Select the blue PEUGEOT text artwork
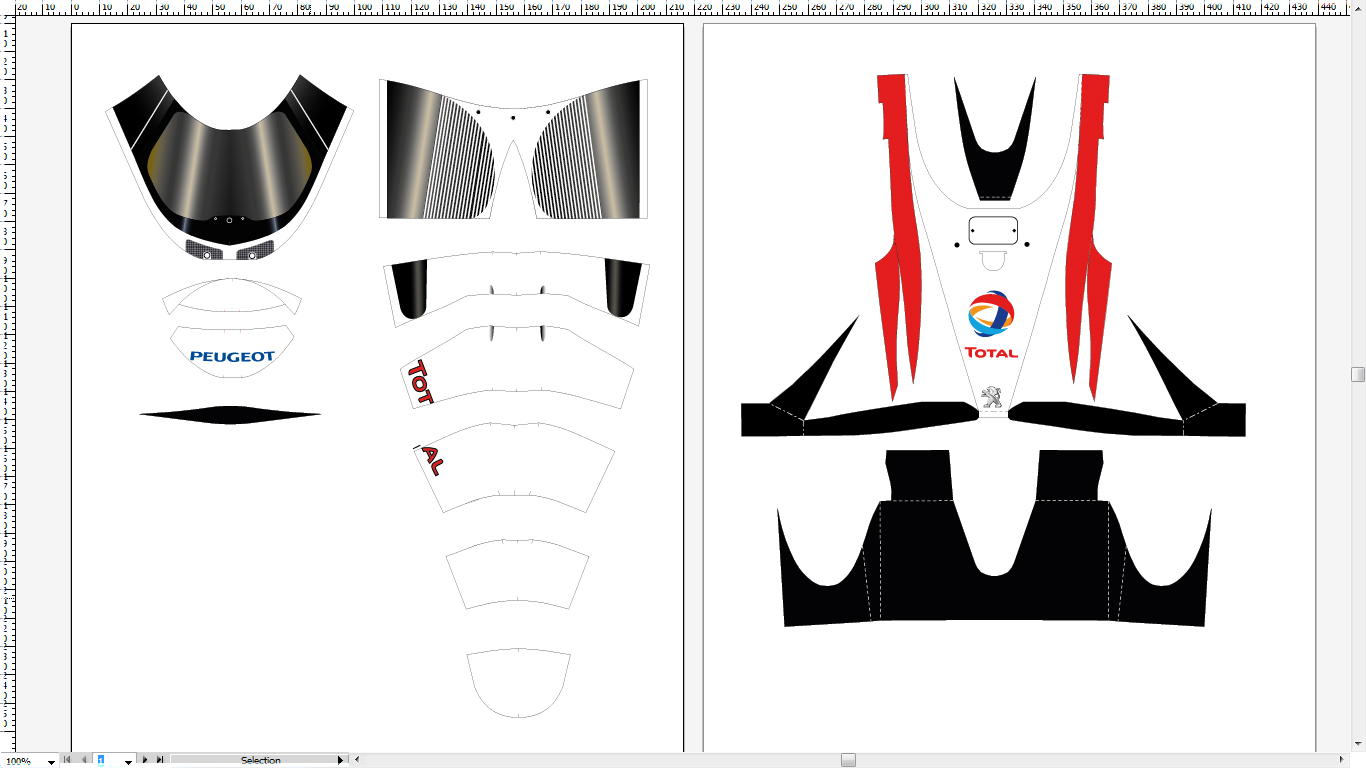The image size is (1366, 768). point(232,356)
